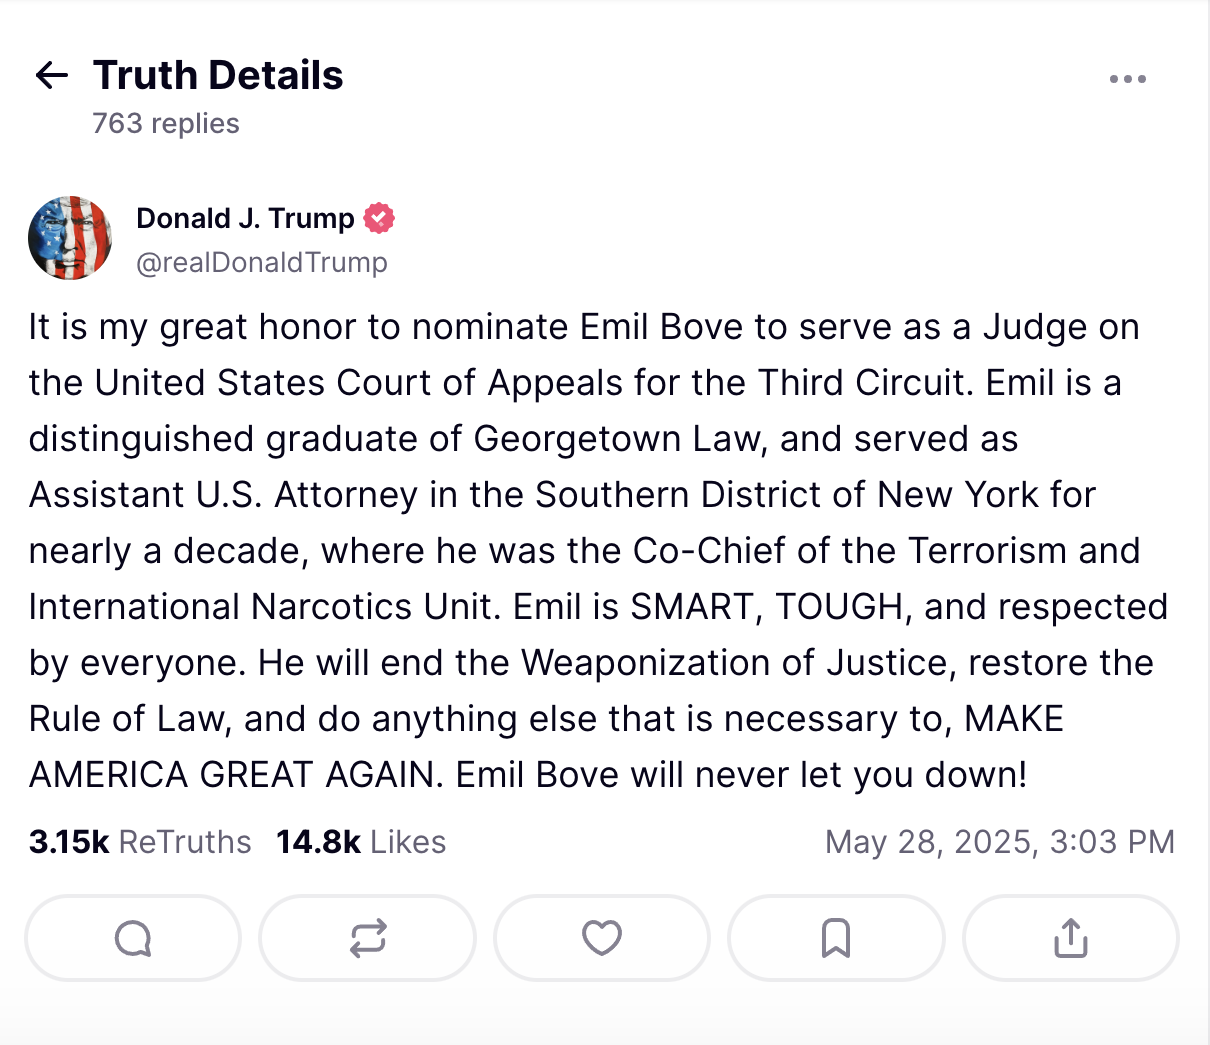1210x1045 pixels.
Task: Like the post with the heart icon
Action: tap(602, 938)
